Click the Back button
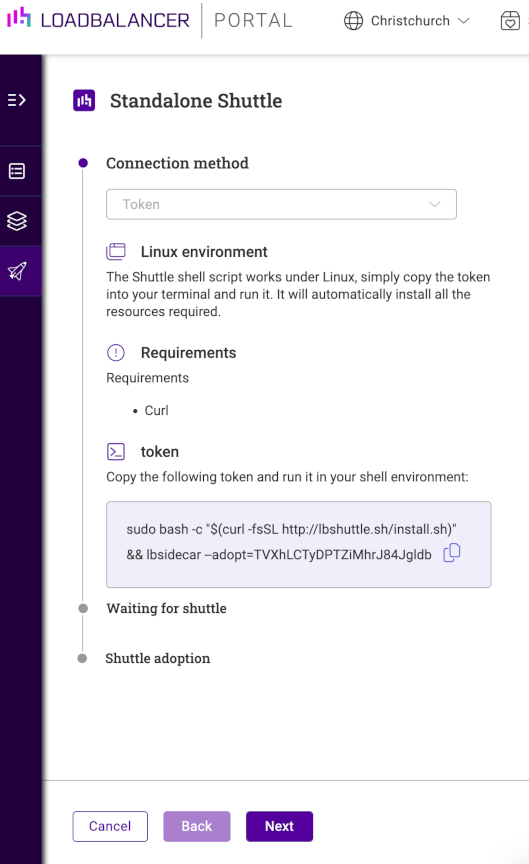This screenshot has height=864, width=529. click(197, 826)
